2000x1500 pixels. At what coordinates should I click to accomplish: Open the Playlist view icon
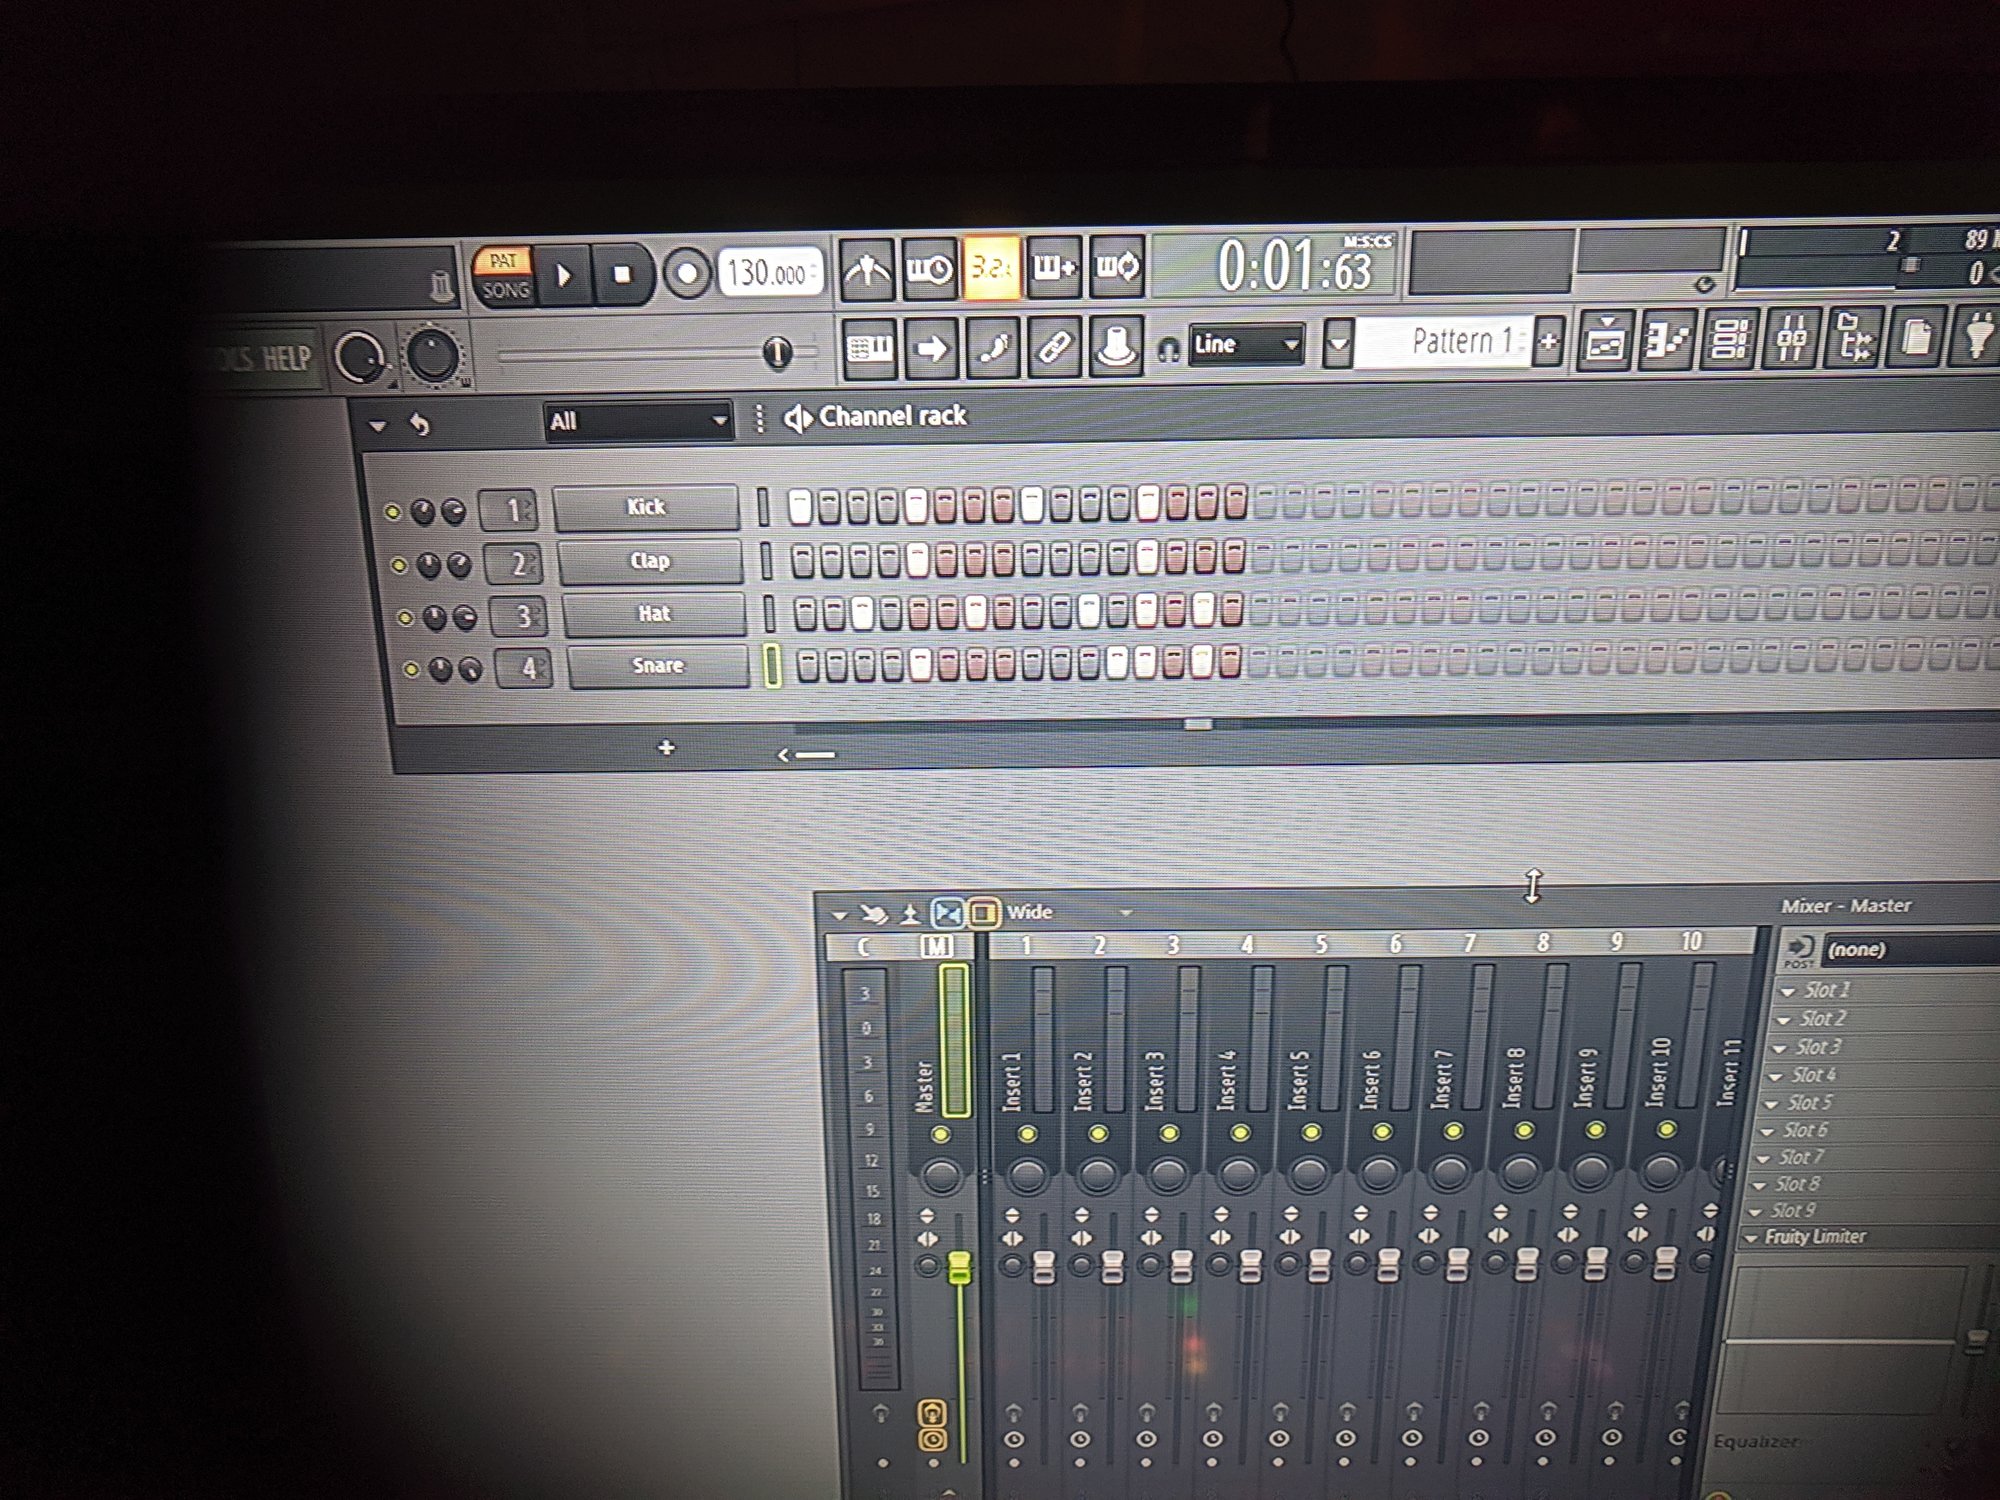coord(1604,340)
